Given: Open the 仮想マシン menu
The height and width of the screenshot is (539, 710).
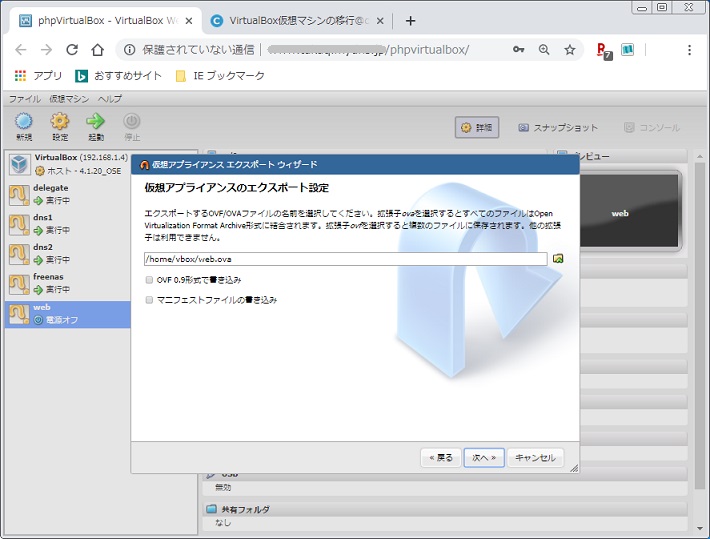Looking at the screenshot, I should pyautogui.click(x=69, y=99).
